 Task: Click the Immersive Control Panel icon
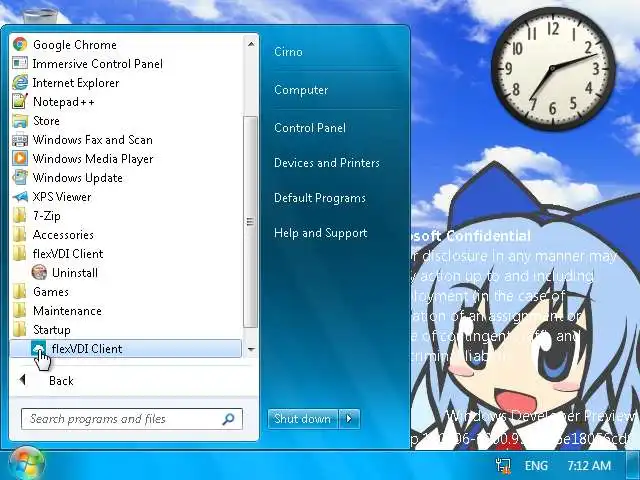click(20, 64)
